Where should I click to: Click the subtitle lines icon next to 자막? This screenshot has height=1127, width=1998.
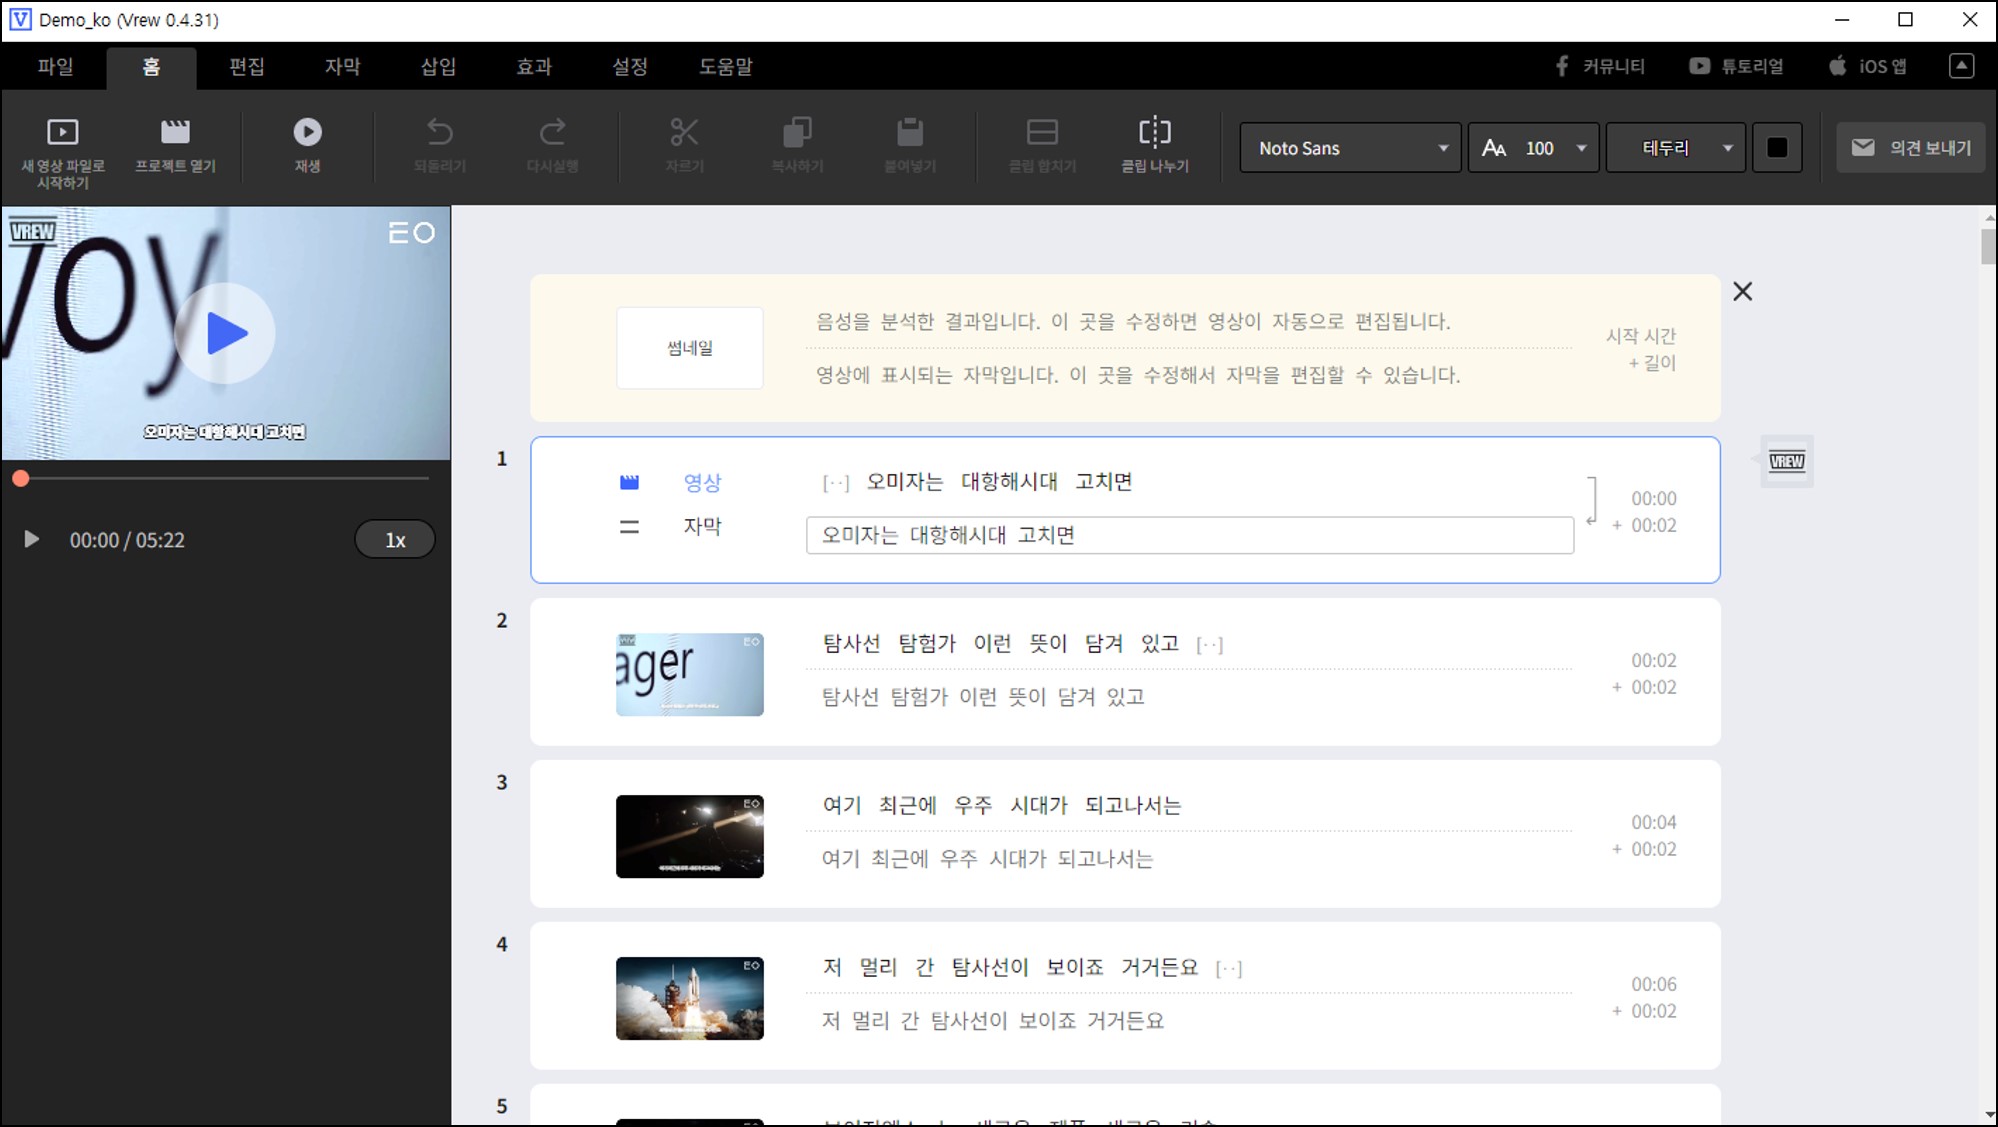pyautogui.click(x=629, y=527)
